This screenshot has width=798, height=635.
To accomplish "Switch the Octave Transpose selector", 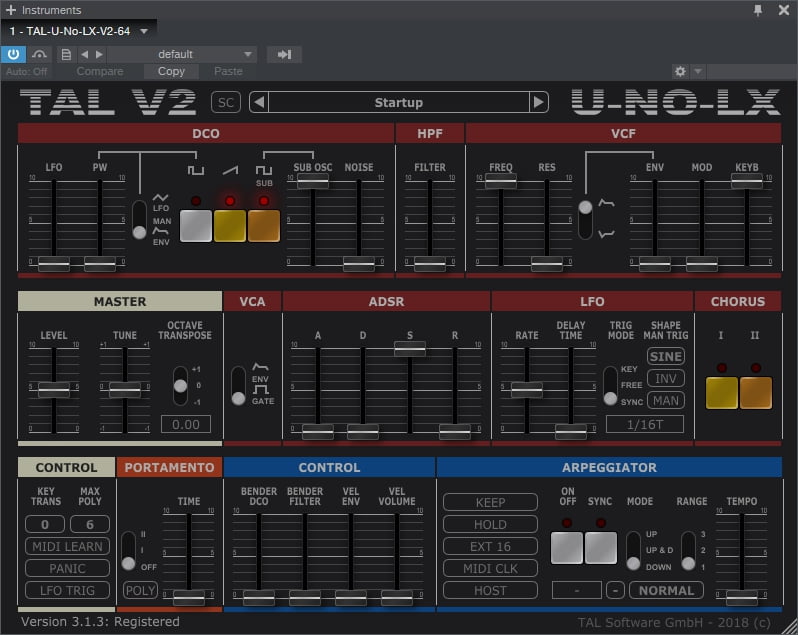I will (x=180, y=386).
